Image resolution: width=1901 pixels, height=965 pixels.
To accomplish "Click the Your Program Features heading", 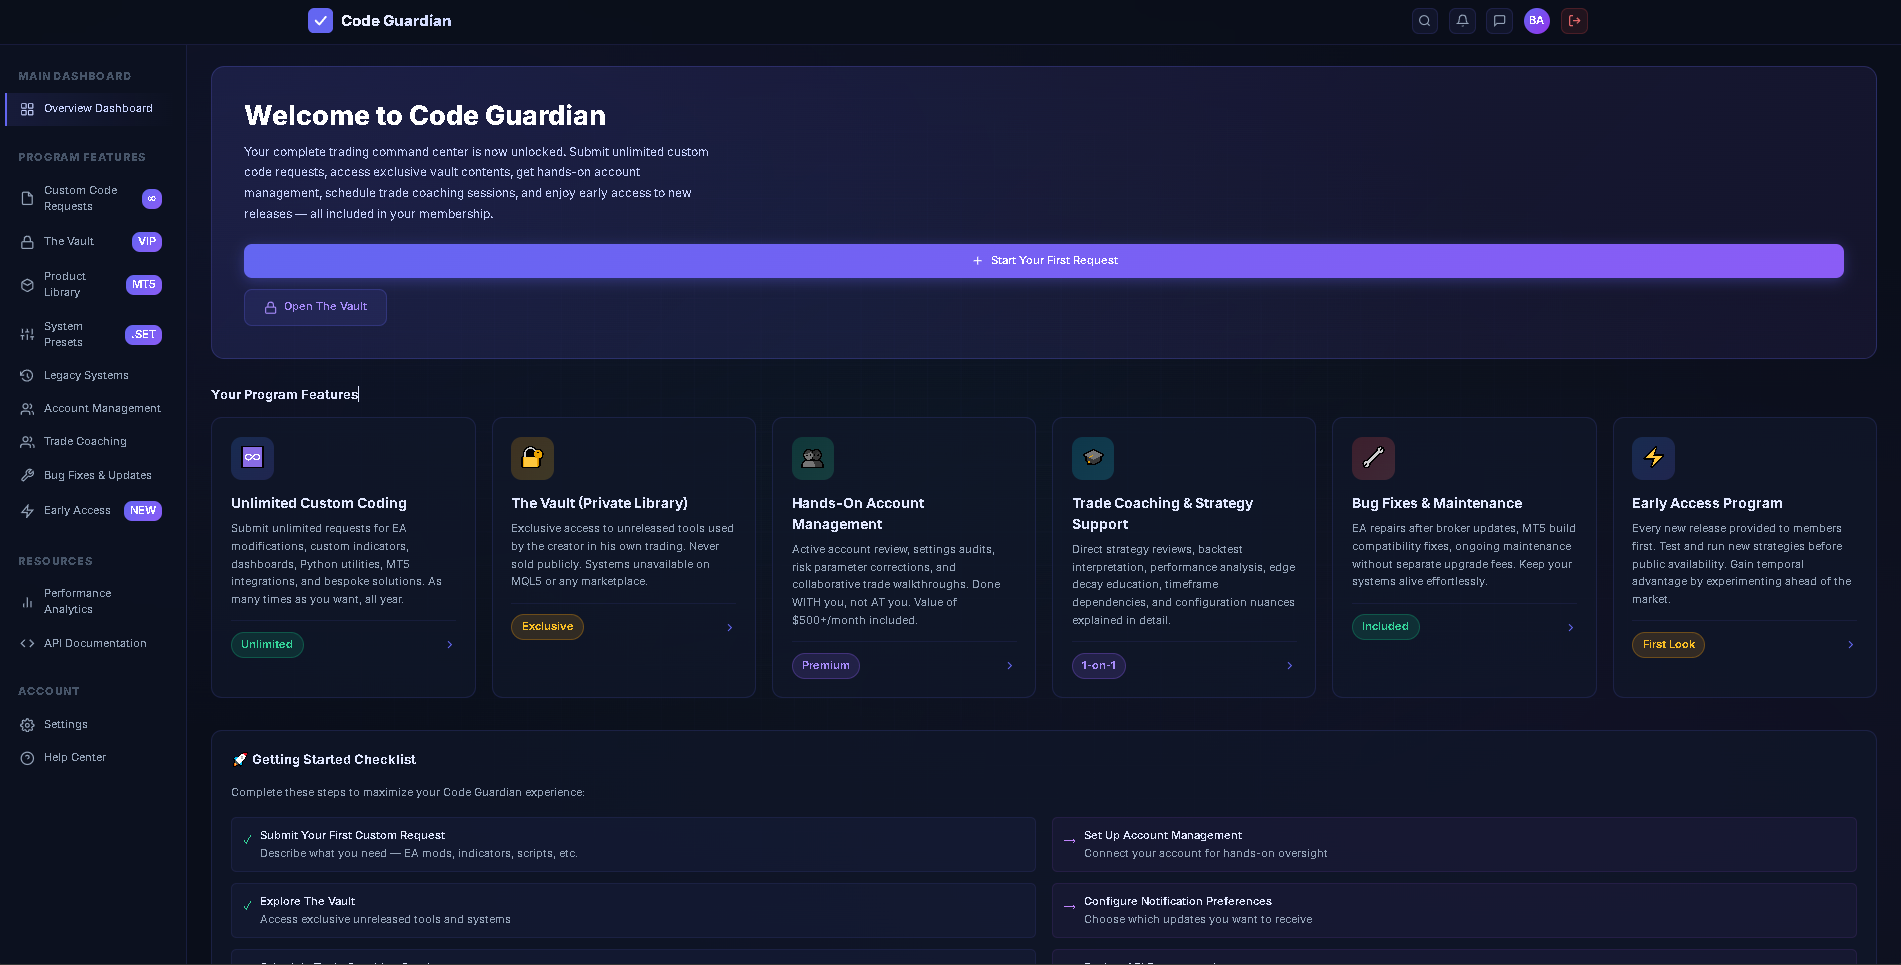I will (285, 395).
